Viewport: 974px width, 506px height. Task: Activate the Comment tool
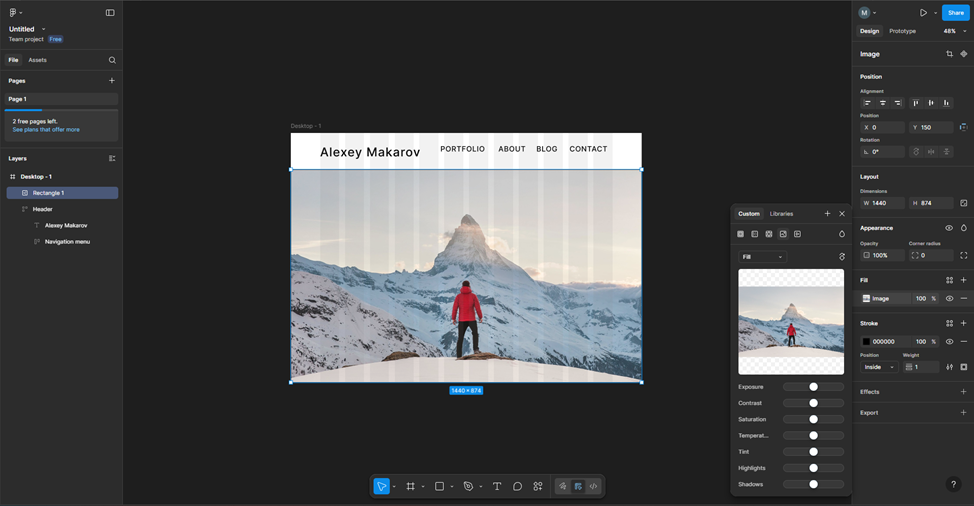pos(517,486)
